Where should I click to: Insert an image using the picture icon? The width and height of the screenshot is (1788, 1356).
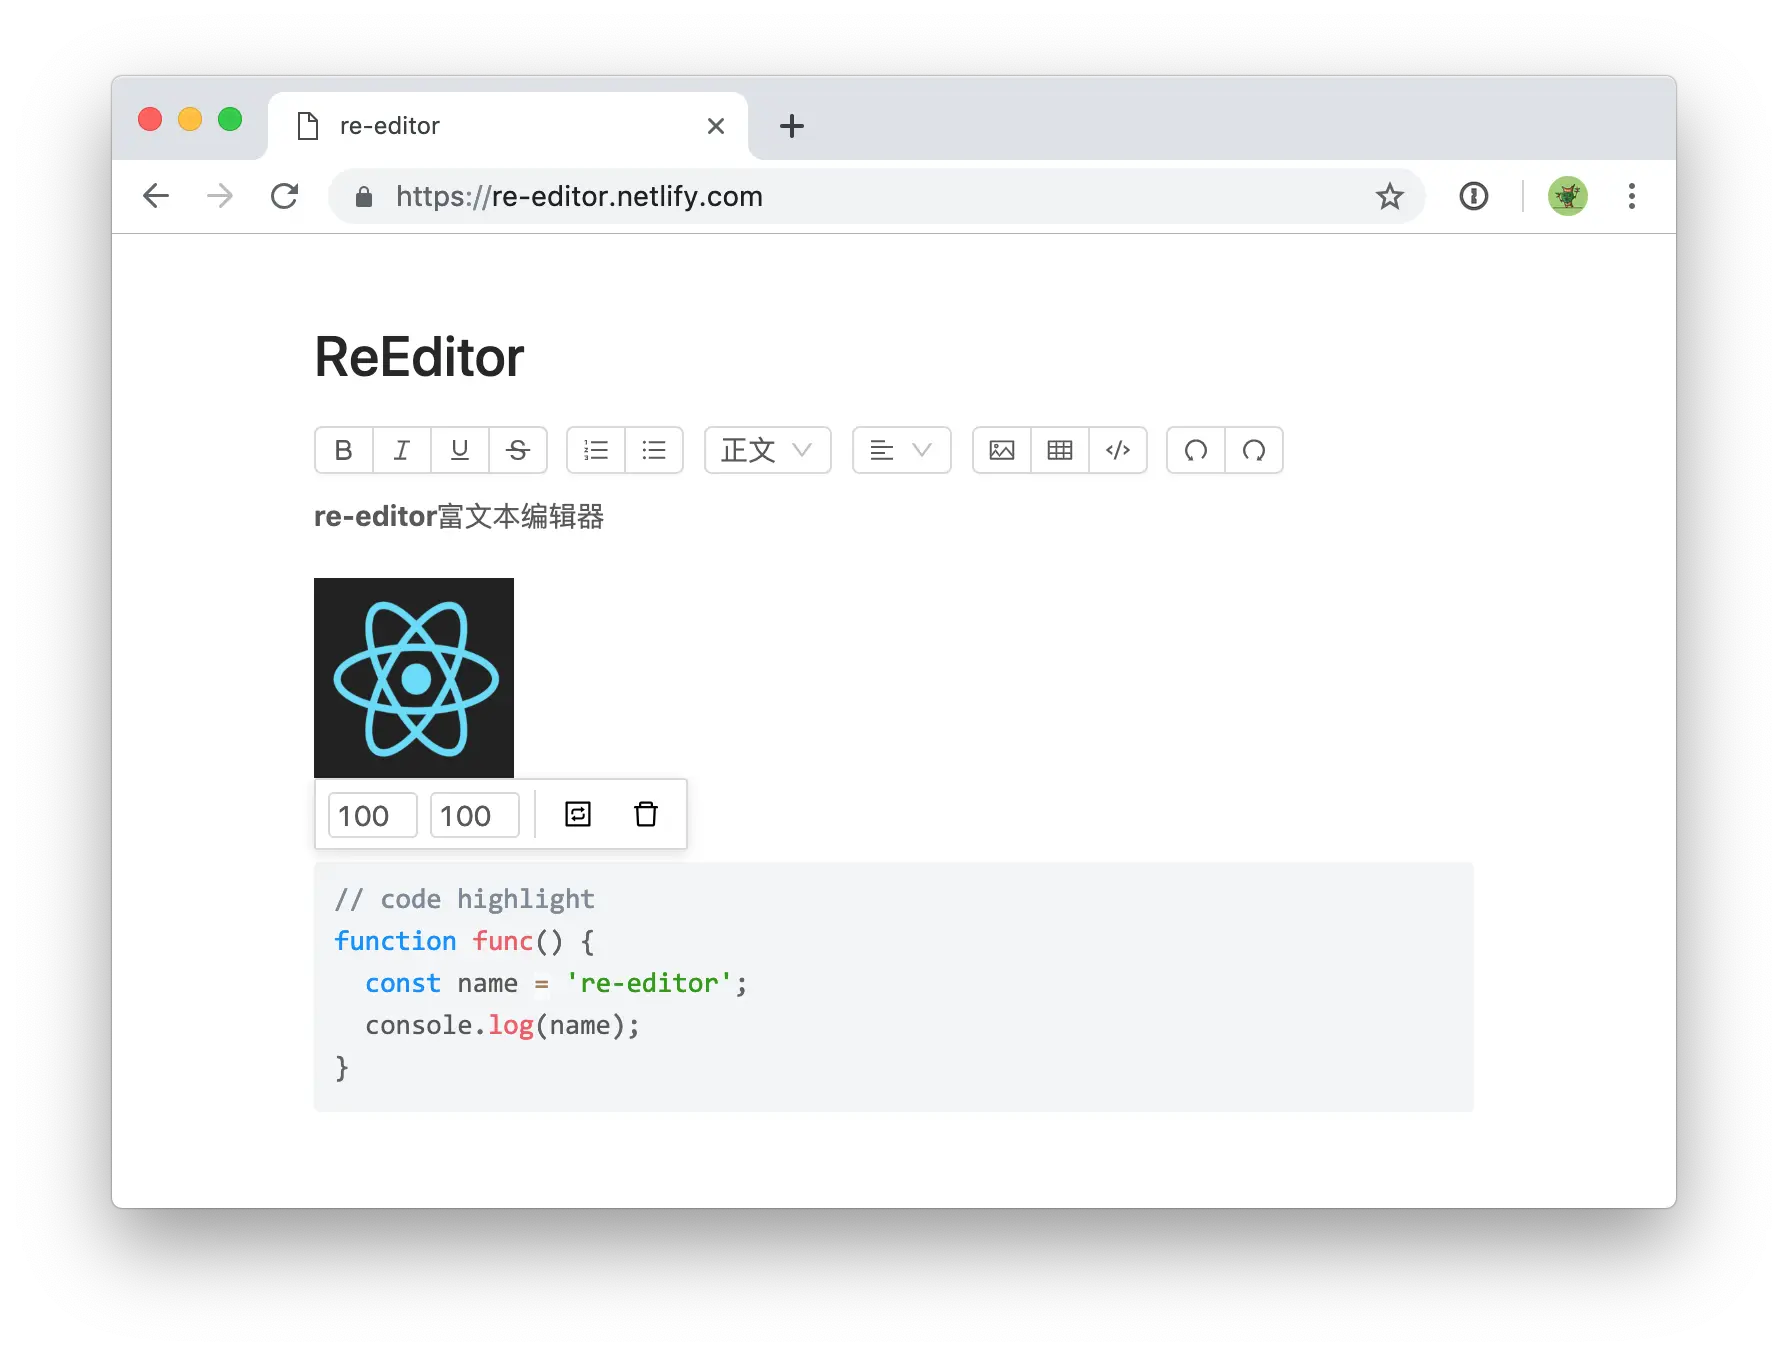pyautogui.click(x=1002, y=450)
